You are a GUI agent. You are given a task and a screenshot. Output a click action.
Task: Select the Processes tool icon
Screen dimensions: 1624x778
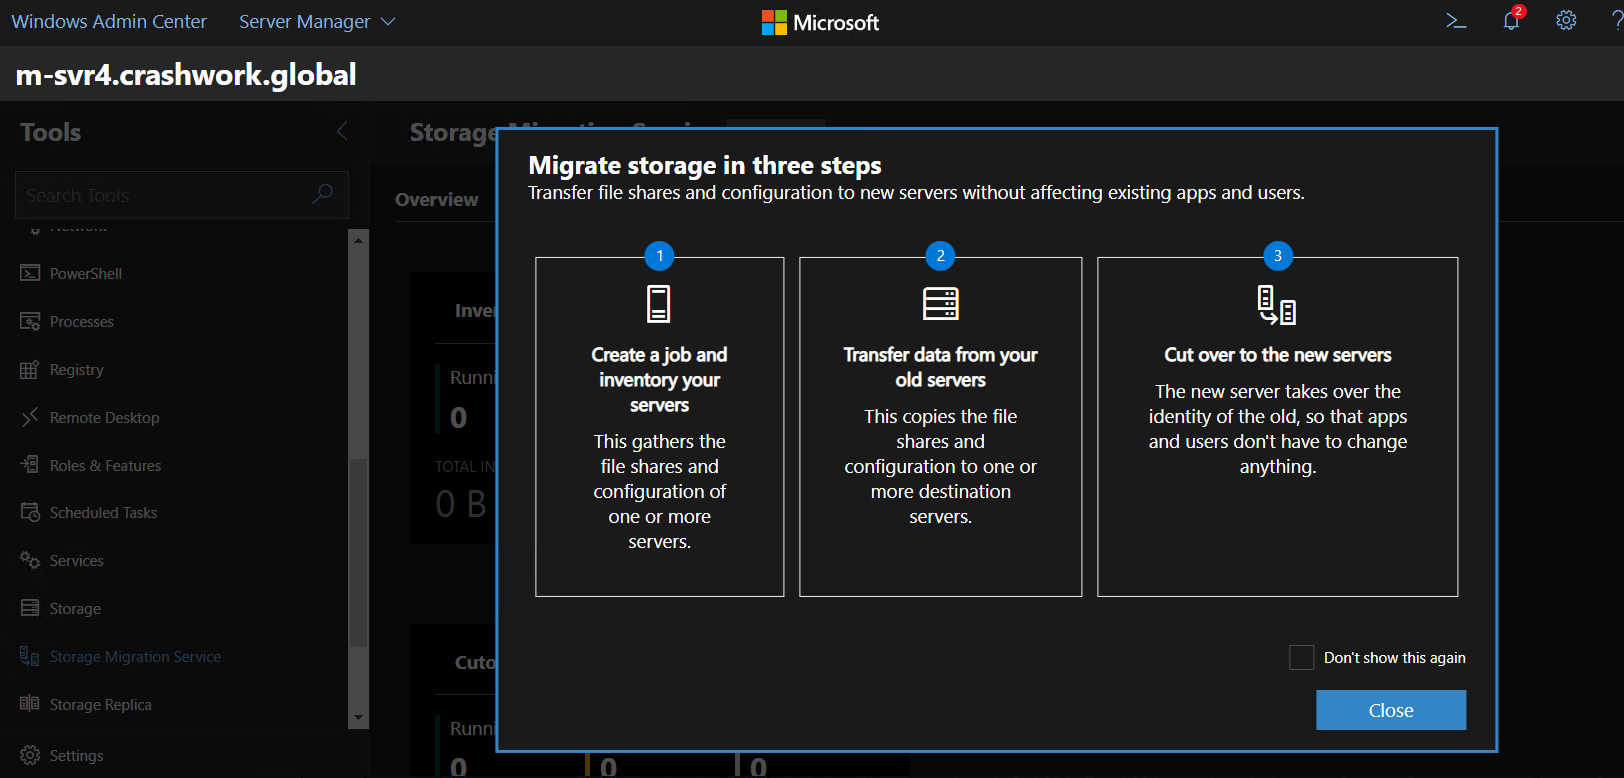pyautogui.click(x=30, y=321)
